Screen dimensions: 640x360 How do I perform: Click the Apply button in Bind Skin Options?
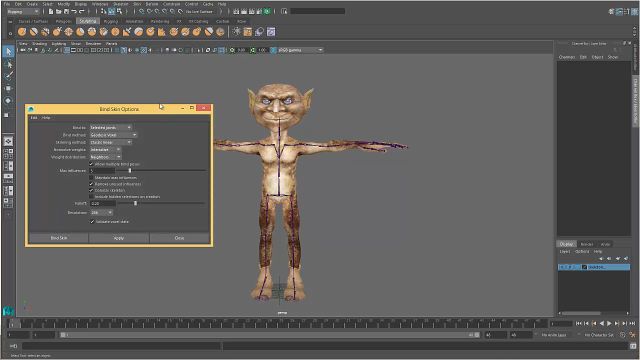119,238
